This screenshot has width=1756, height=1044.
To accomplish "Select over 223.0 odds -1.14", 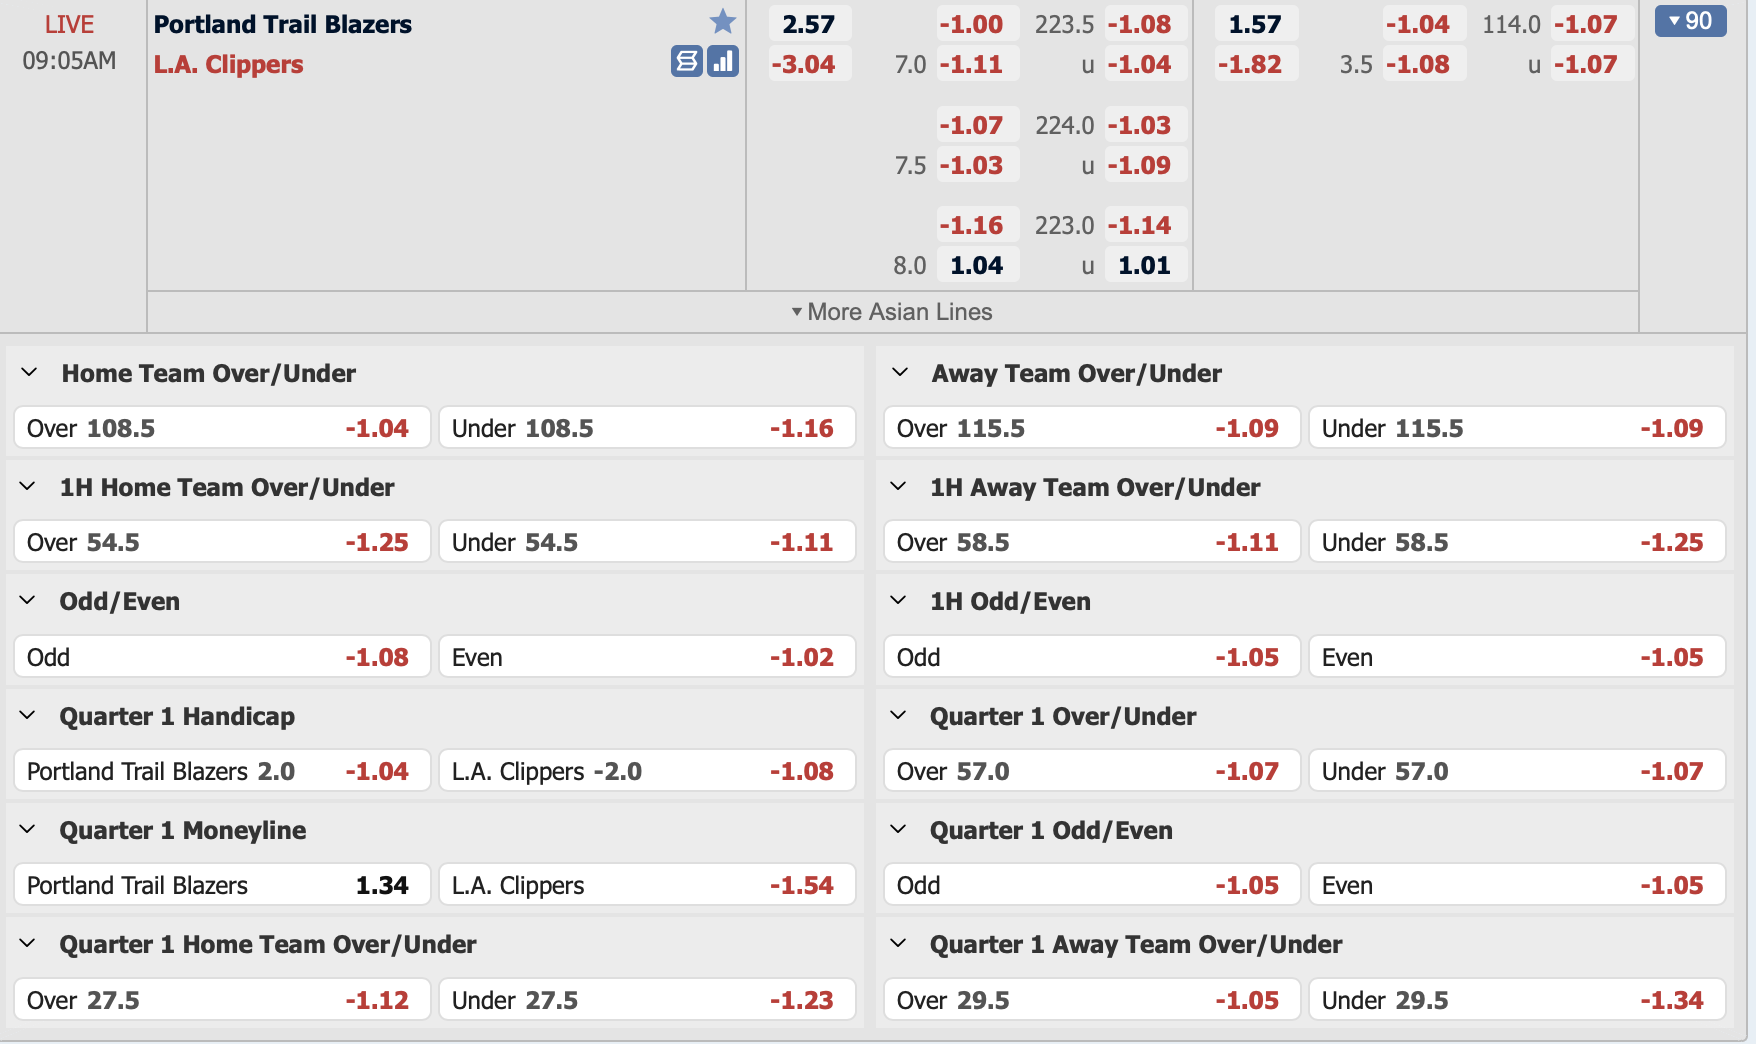I will [x=1145, y=225].
